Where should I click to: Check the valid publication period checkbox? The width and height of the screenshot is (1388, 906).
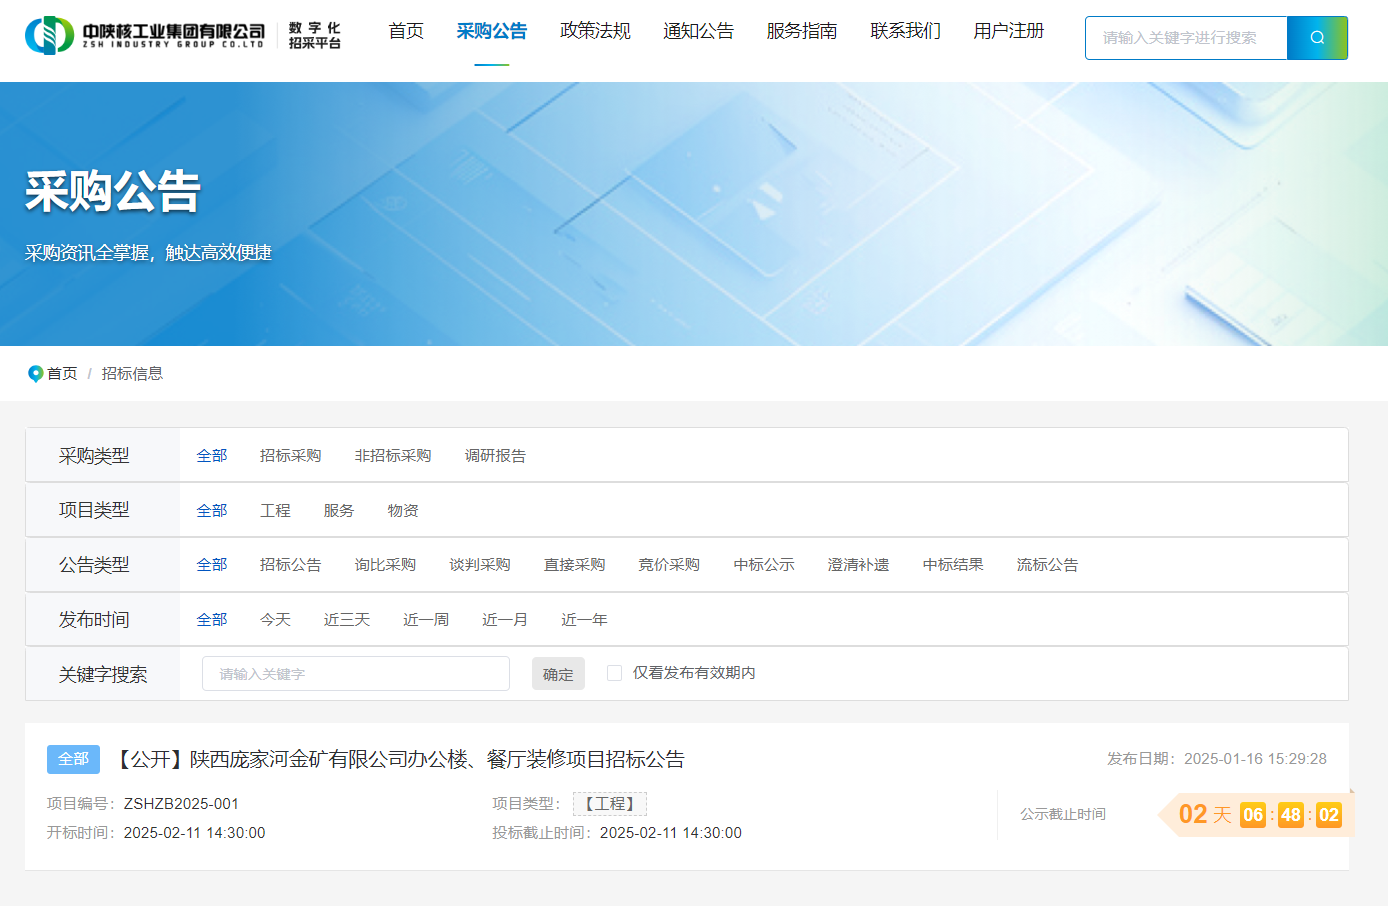pos(614,673)
